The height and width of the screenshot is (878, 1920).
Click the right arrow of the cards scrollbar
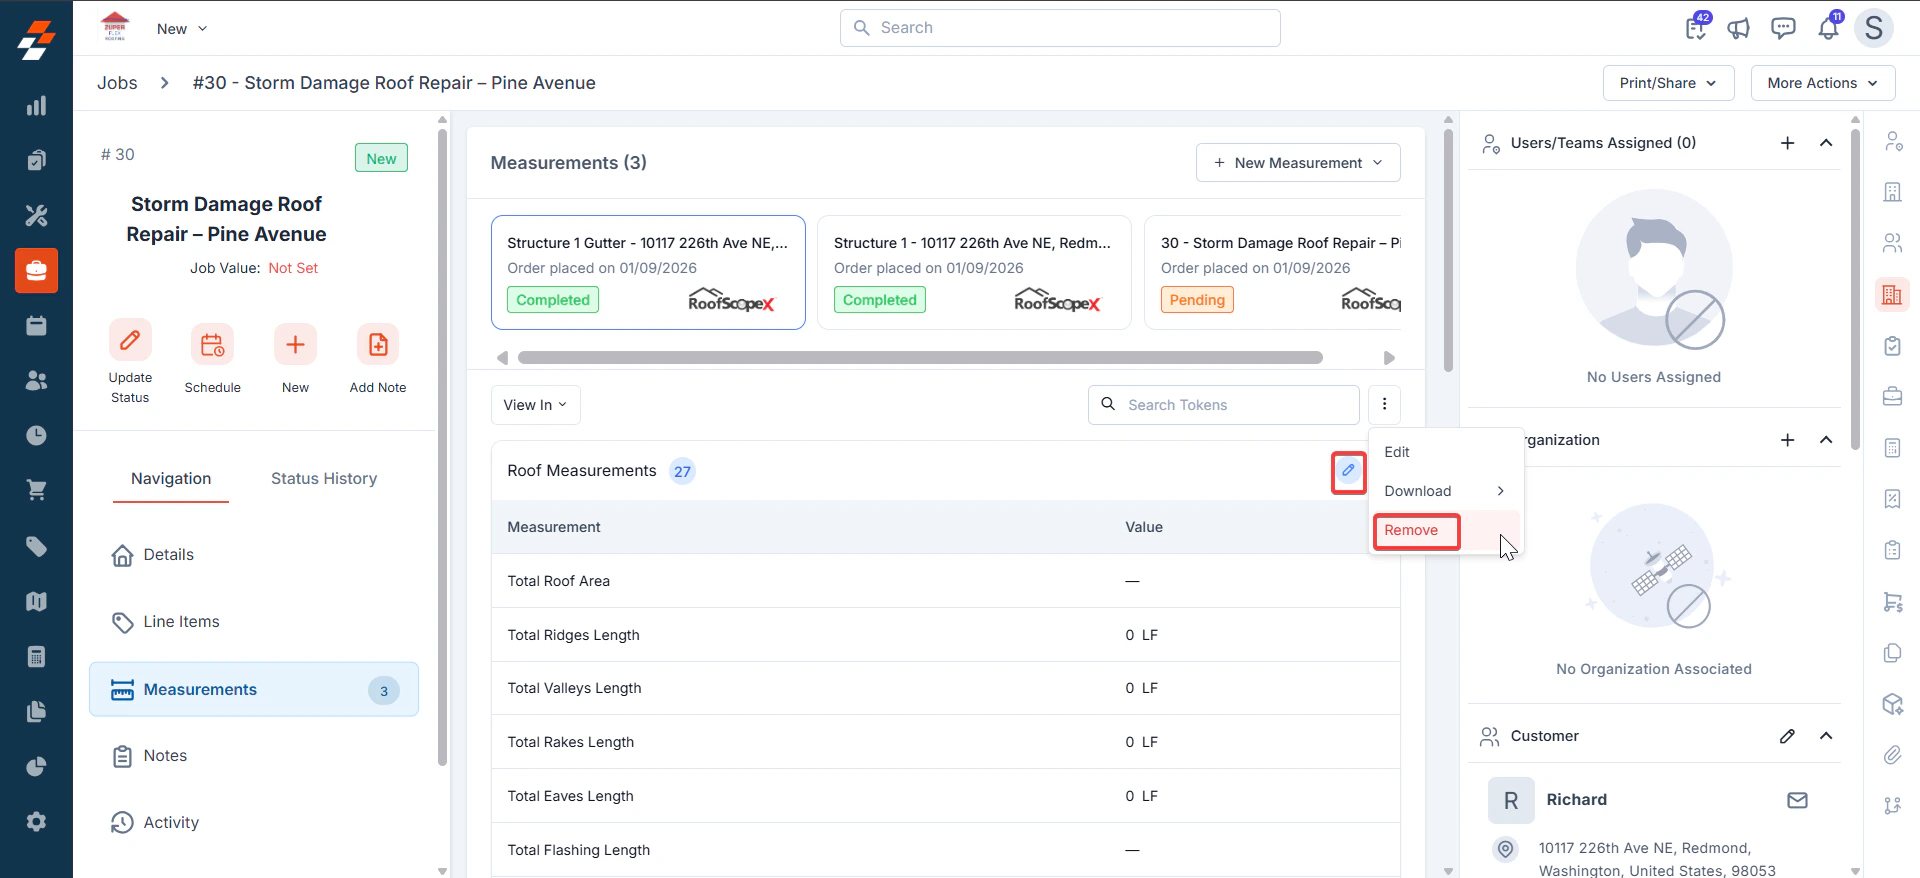(x=1389, y=358)
